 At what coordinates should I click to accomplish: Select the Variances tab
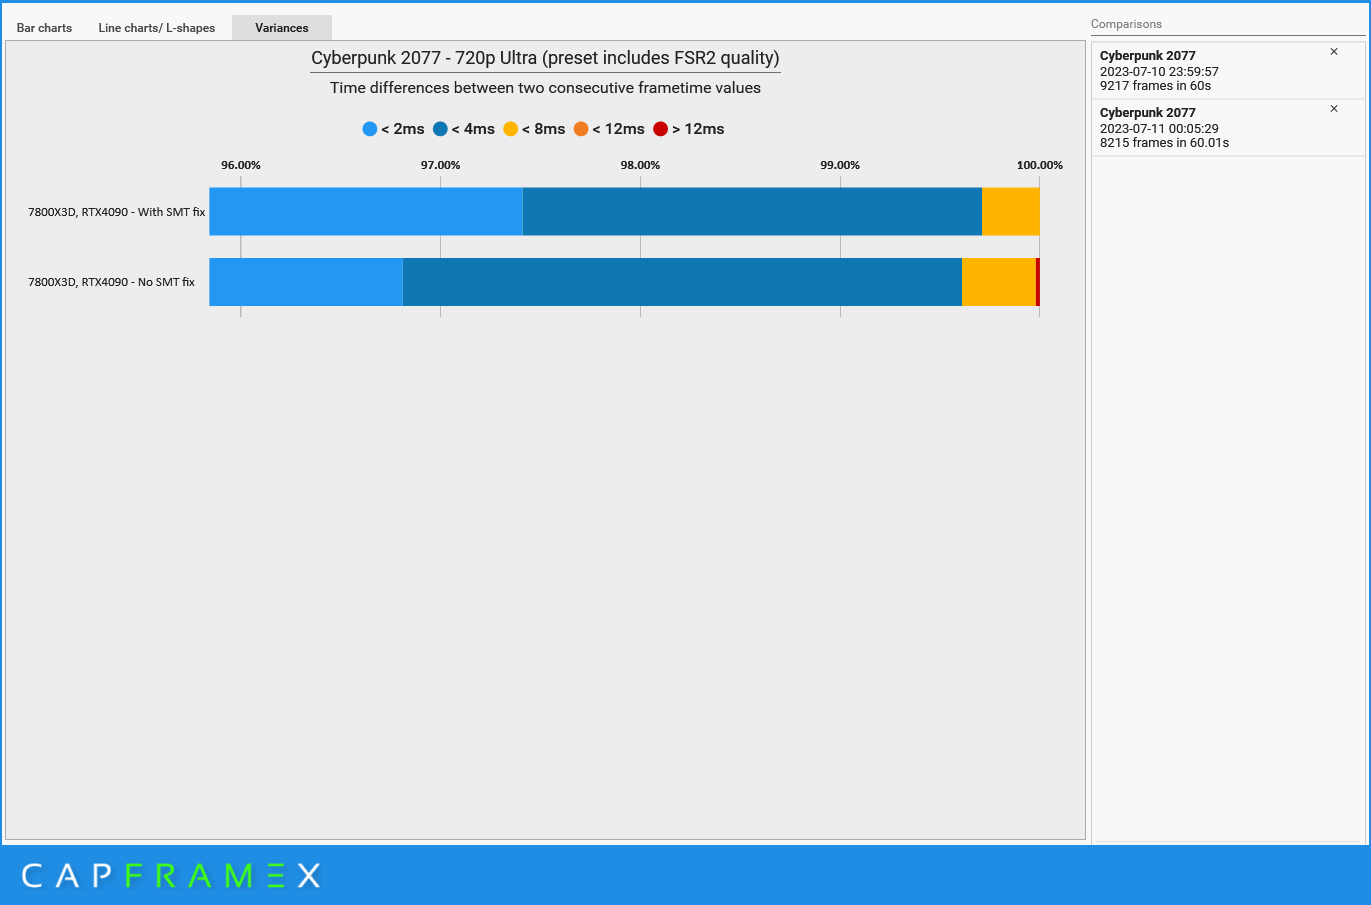click(x=282, y=28)
